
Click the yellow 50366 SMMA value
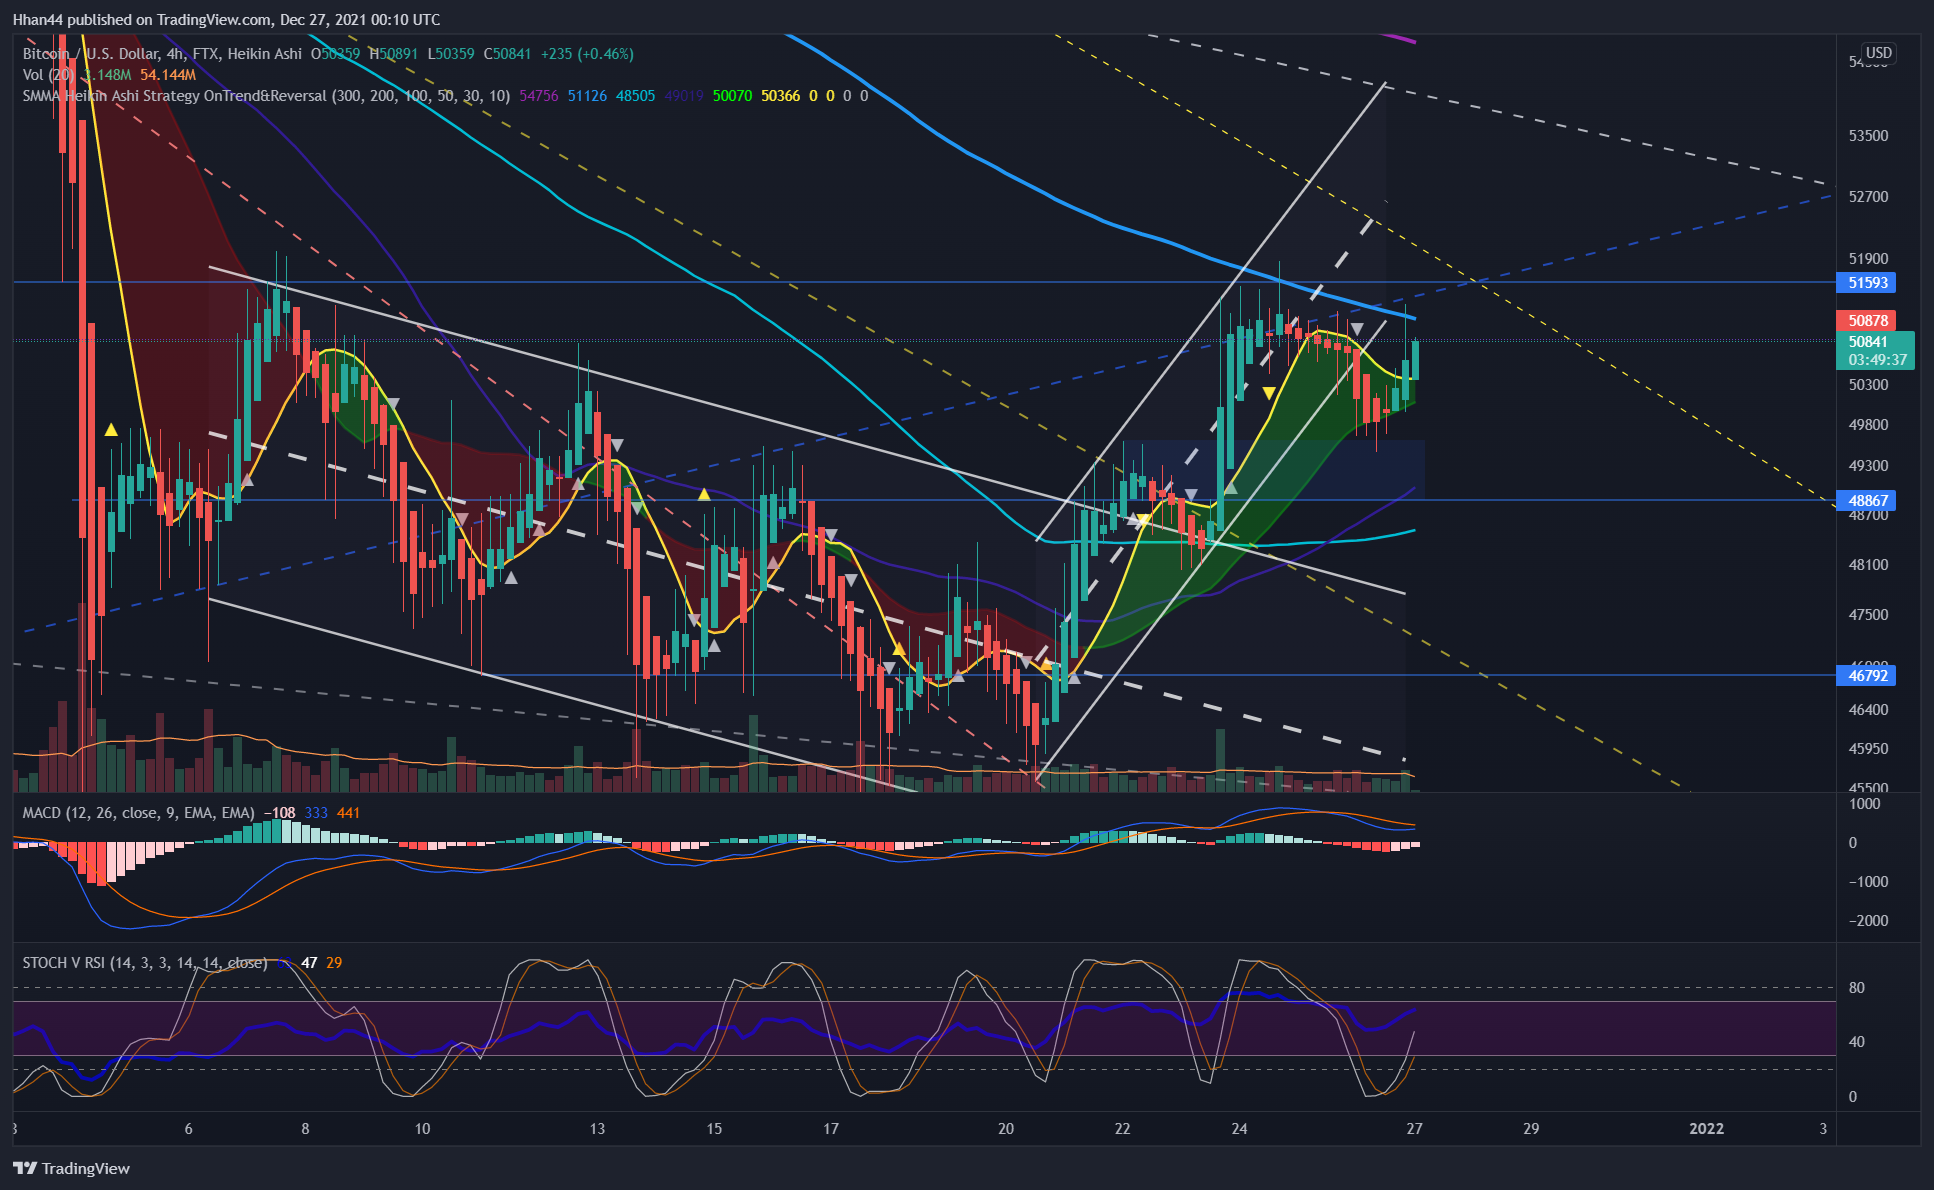[x=780, y=96]
